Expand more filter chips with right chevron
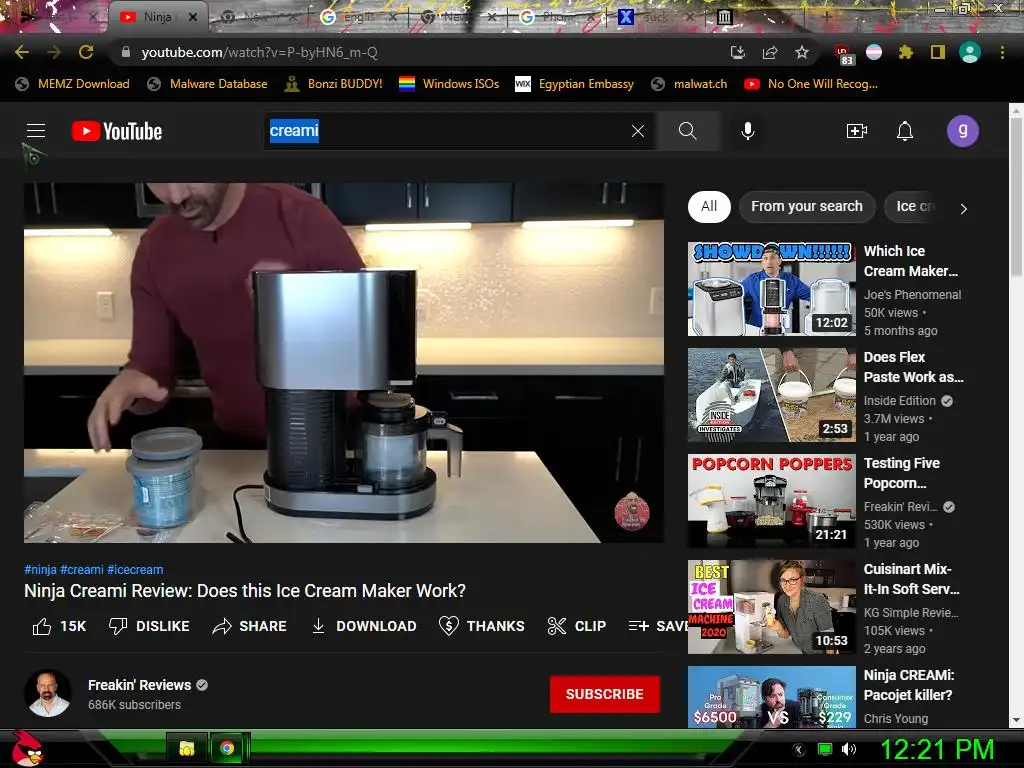Image resolution: width=1024 pixels, height=768 pixels. coord(963,209)
